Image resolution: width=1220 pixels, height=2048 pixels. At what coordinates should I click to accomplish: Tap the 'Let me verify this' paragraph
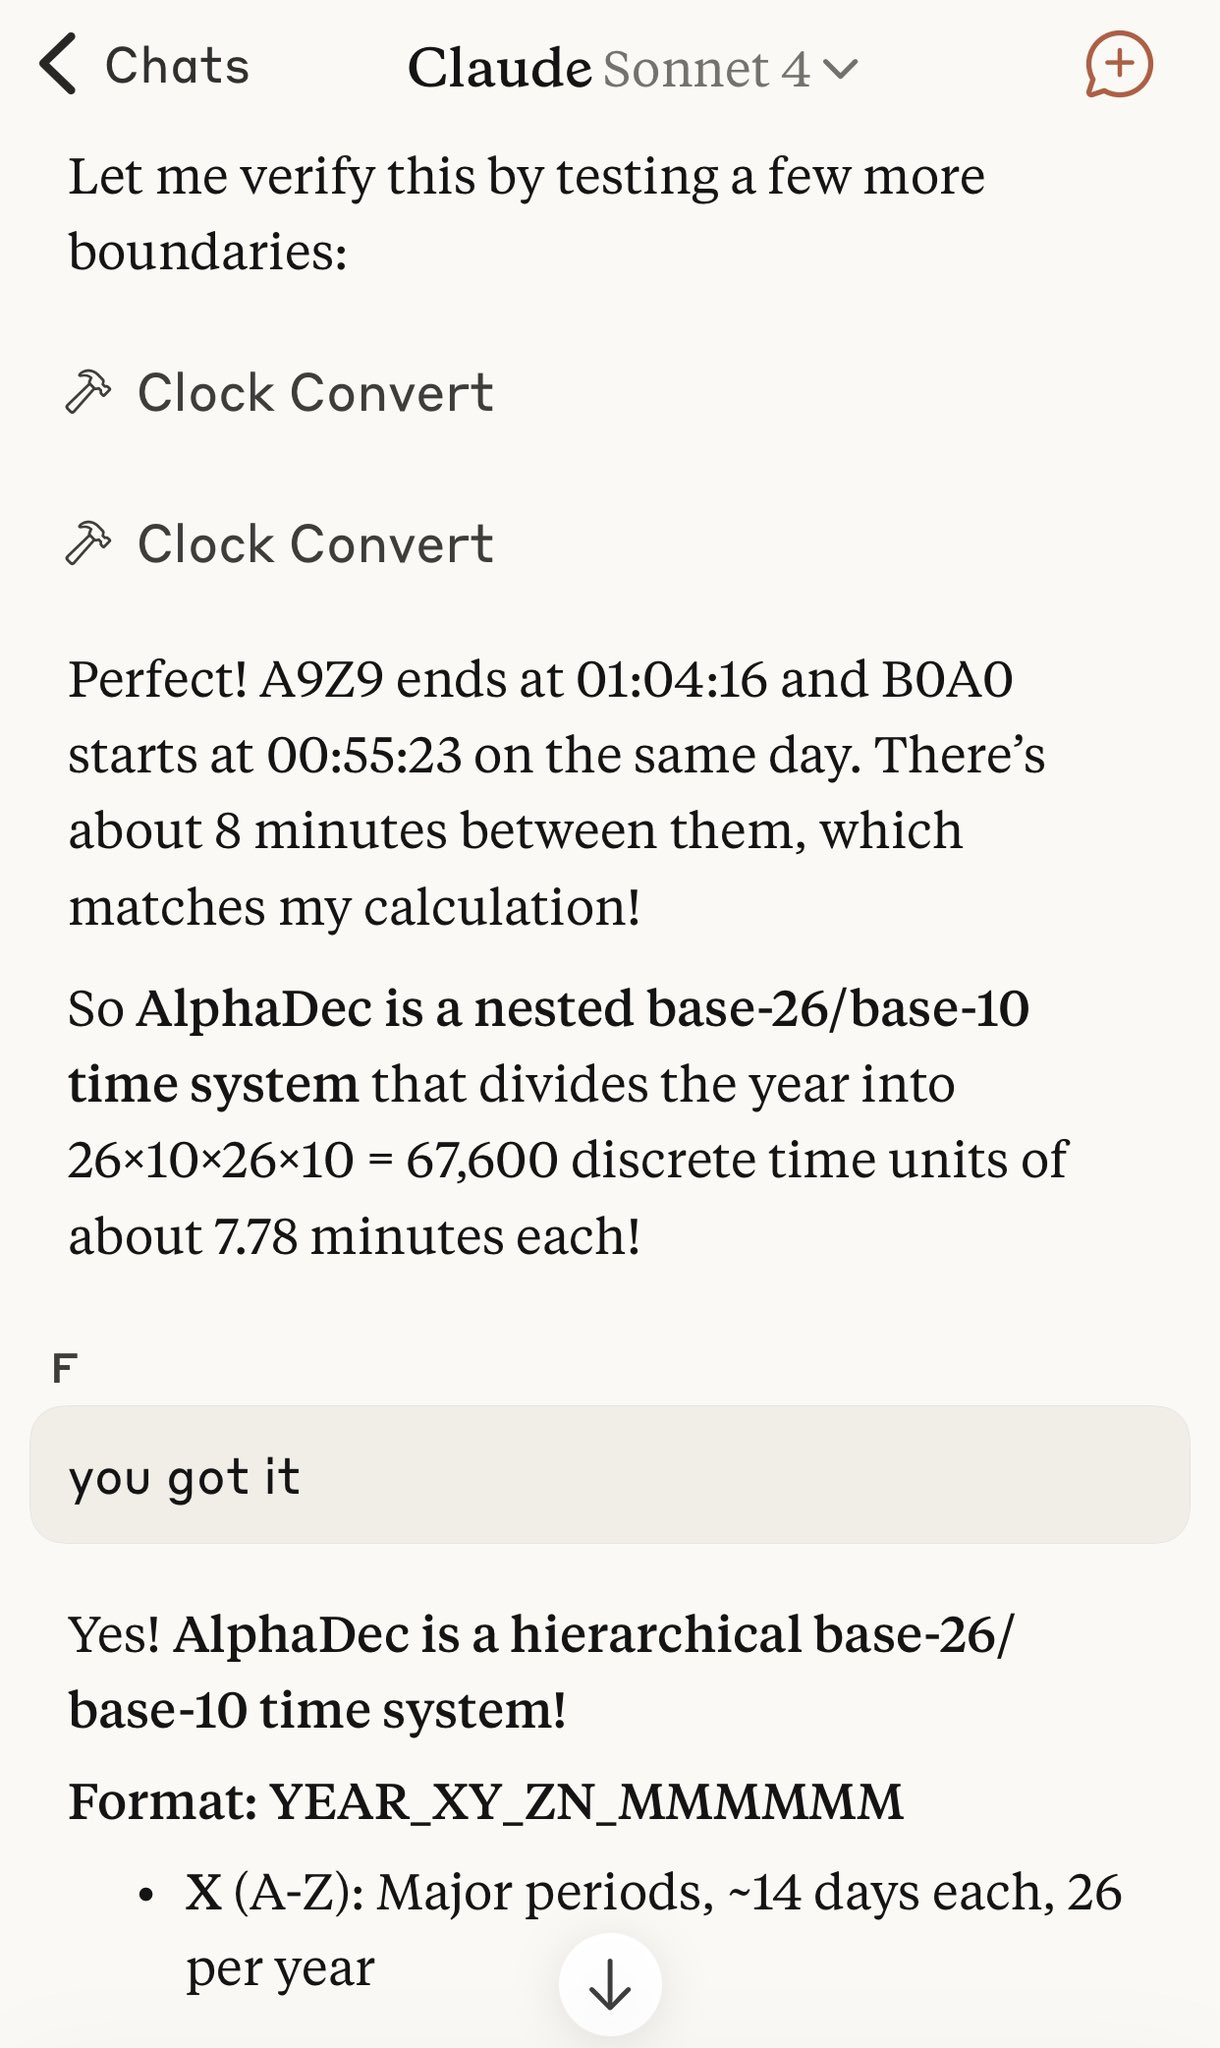pos(527,213)
